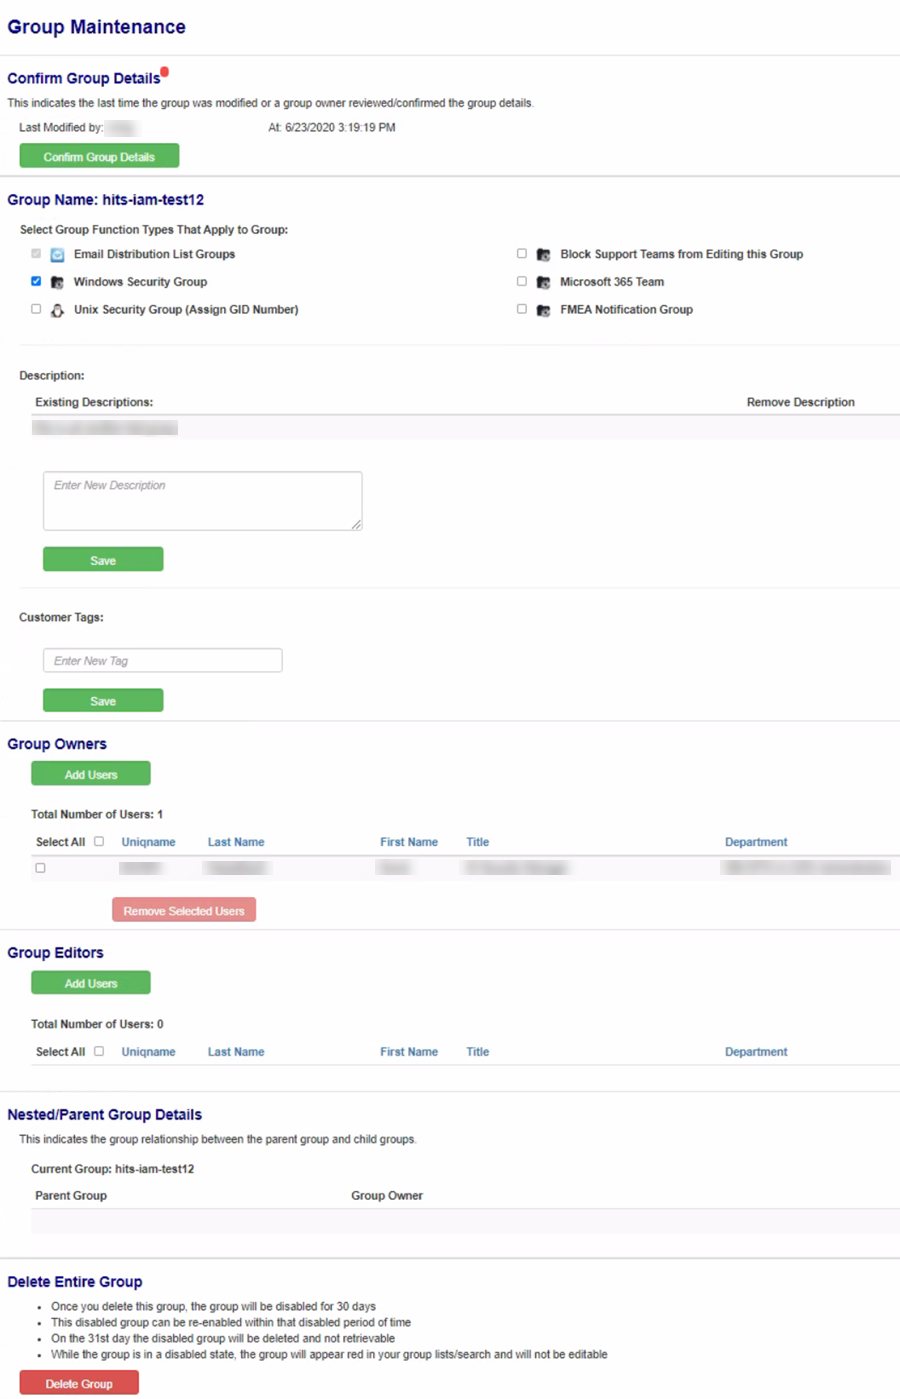Focus the Enter New Tag field

click(x=162, y=660)
